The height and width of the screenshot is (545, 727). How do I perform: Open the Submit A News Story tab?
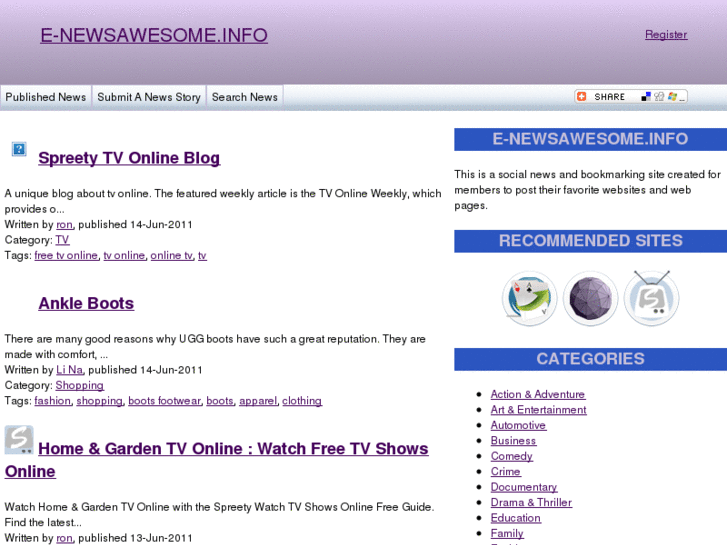[x=149, y=97]
